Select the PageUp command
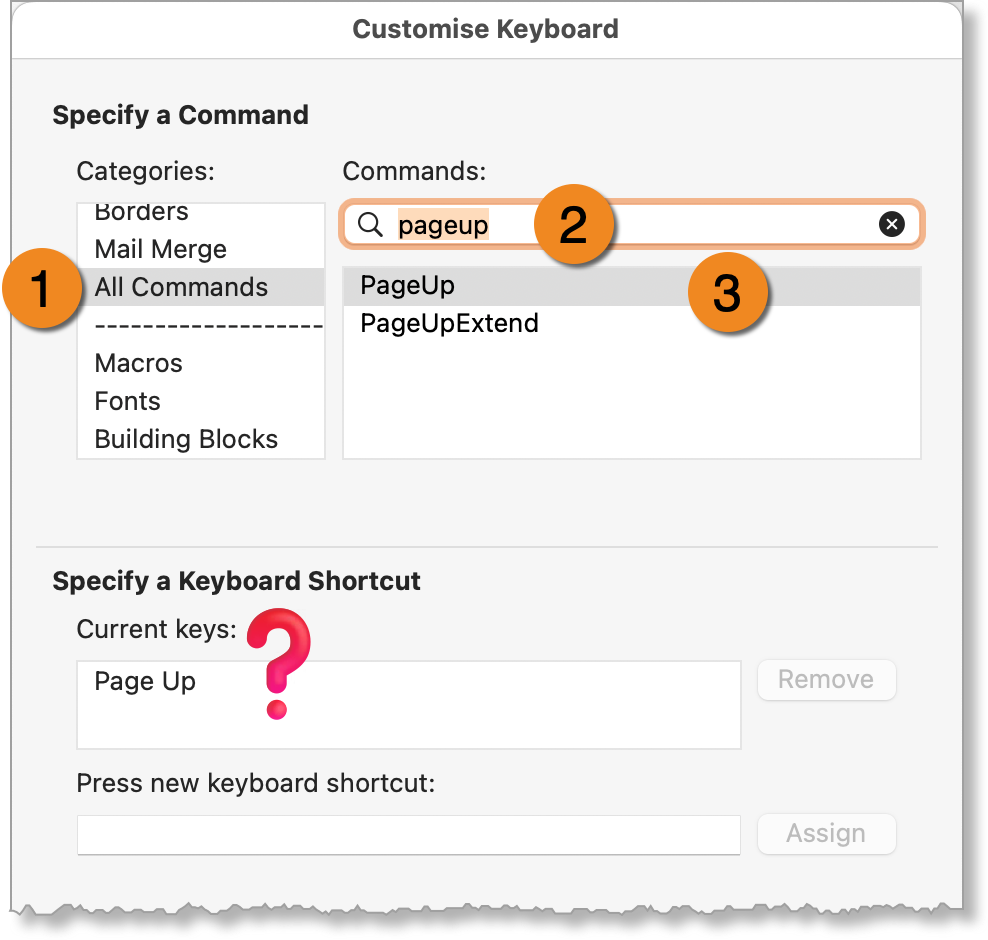The height and width of the screenshot is (940, 988). (x=632, y=286)
